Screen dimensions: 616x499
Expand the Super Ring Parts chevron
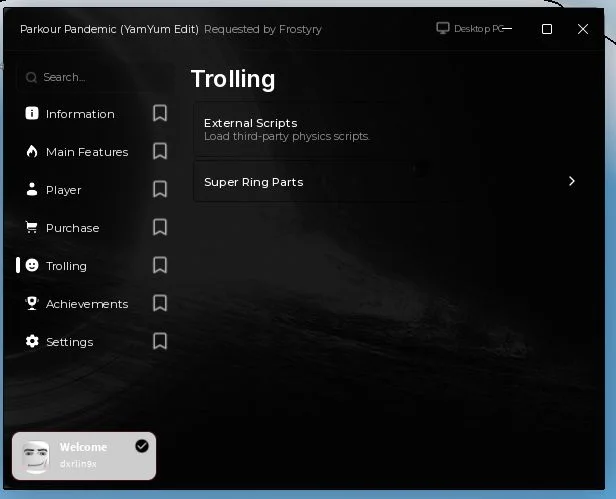pos(572,181)
